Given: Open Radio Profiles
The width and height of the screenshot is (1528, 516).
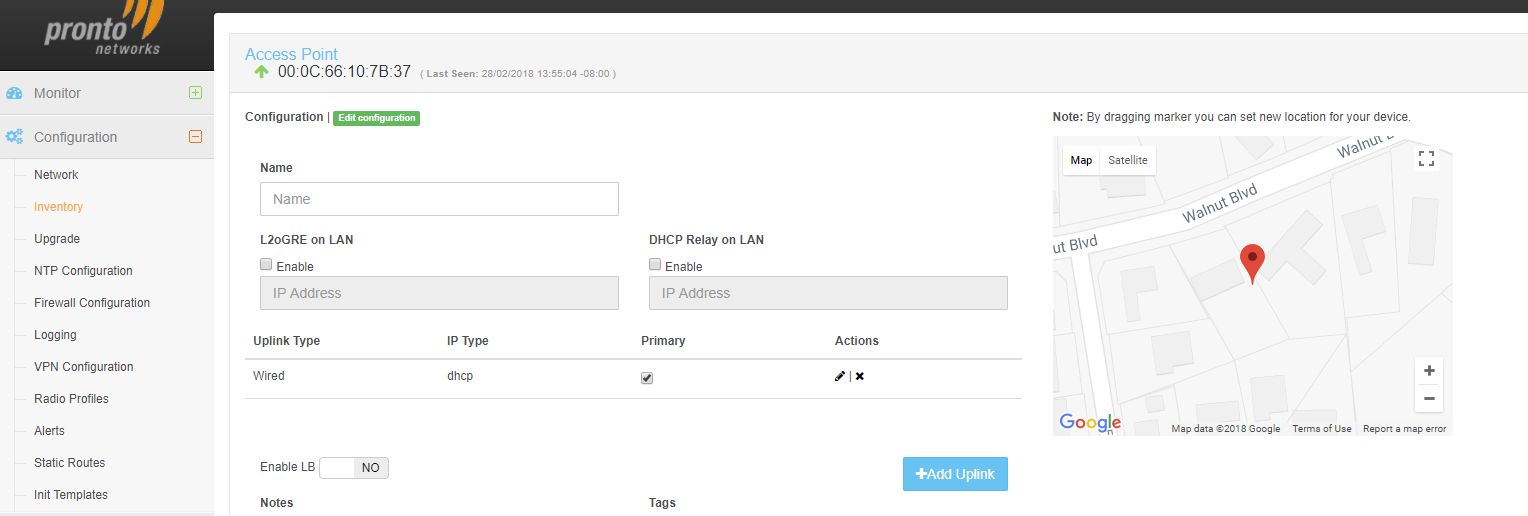Looking at the screenshot, I should (x=71, y=399).
